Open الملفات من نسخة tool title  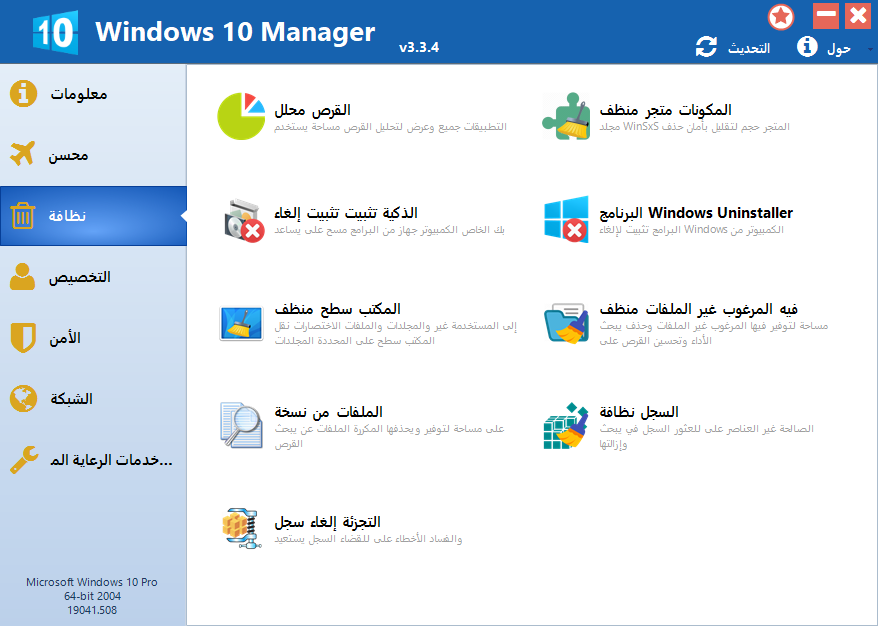pos(328,412)
